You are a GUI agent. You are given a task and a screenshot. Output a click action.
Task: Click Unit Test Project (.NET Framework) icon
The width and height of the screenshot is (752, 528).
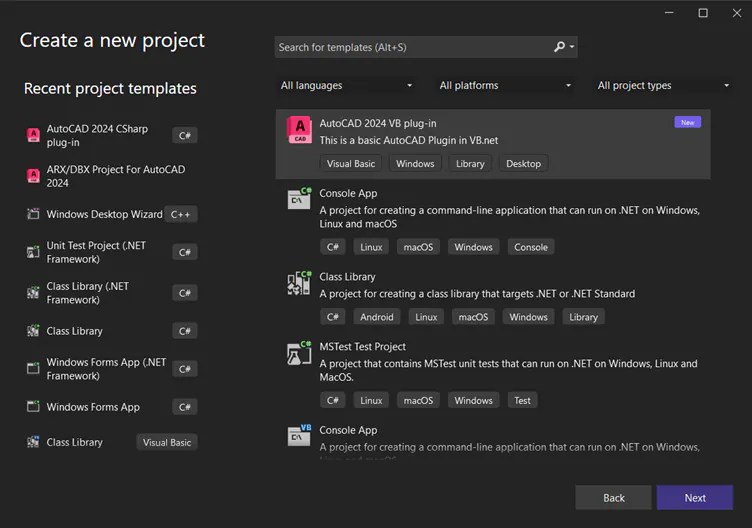[x=33, y=252]
